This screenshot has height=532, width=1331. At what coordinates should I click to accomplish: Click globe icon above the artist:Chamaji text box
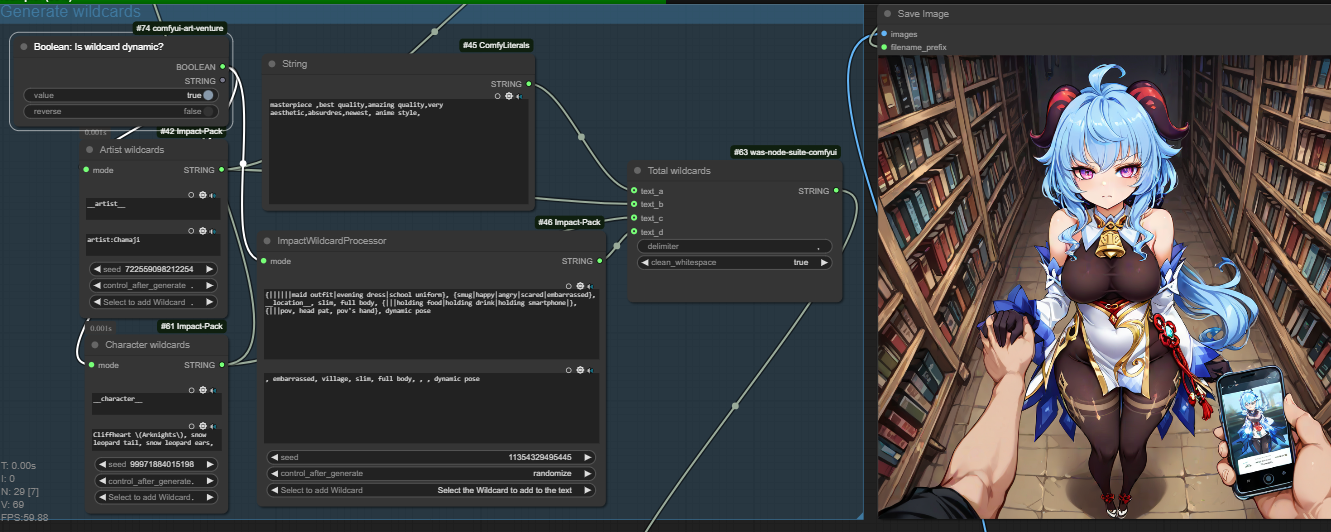(x=202, y=231)
